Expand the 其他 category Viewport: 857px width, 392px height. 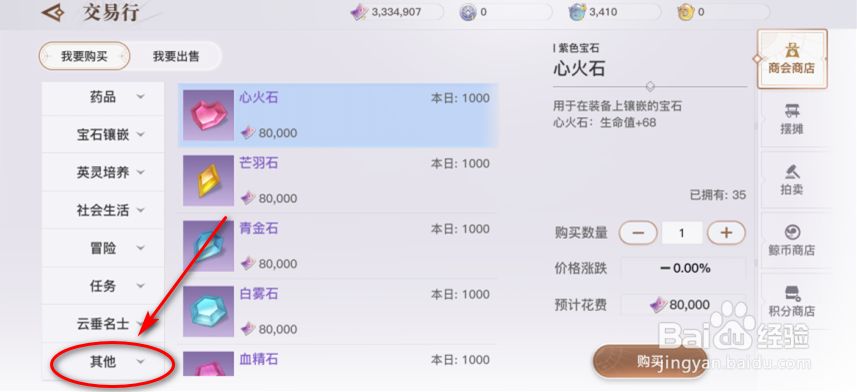[x=103, y=361]
